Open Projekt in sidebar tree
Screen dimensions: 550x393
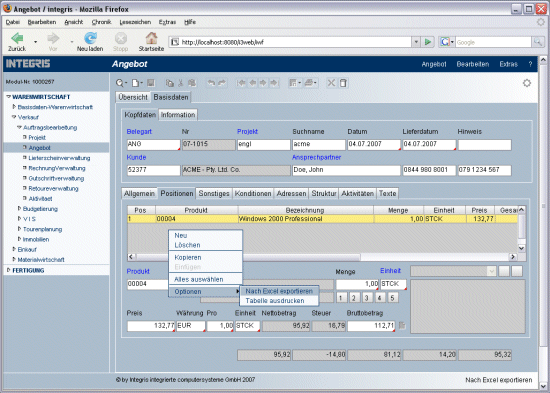click(37, 138)
